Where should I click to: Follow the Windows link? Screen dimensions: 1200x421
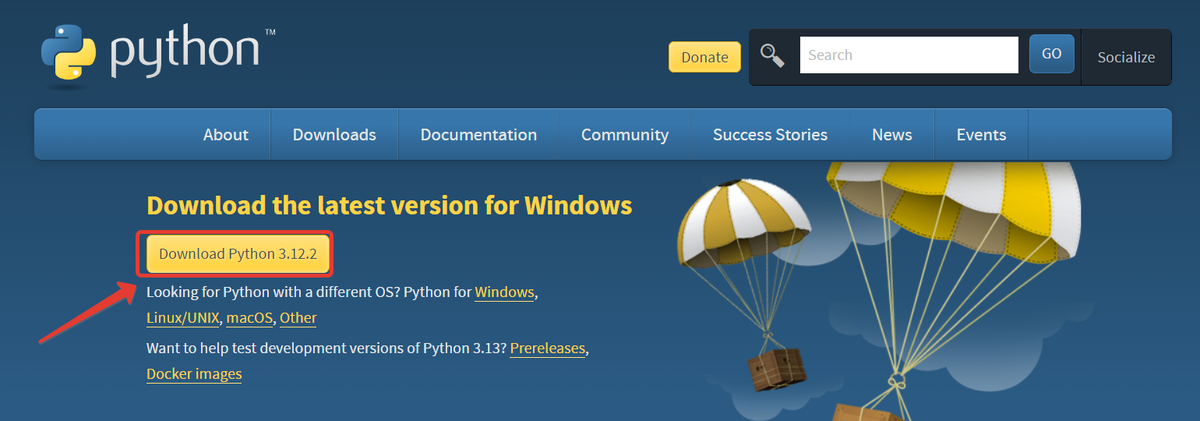(x=505, y=292)
